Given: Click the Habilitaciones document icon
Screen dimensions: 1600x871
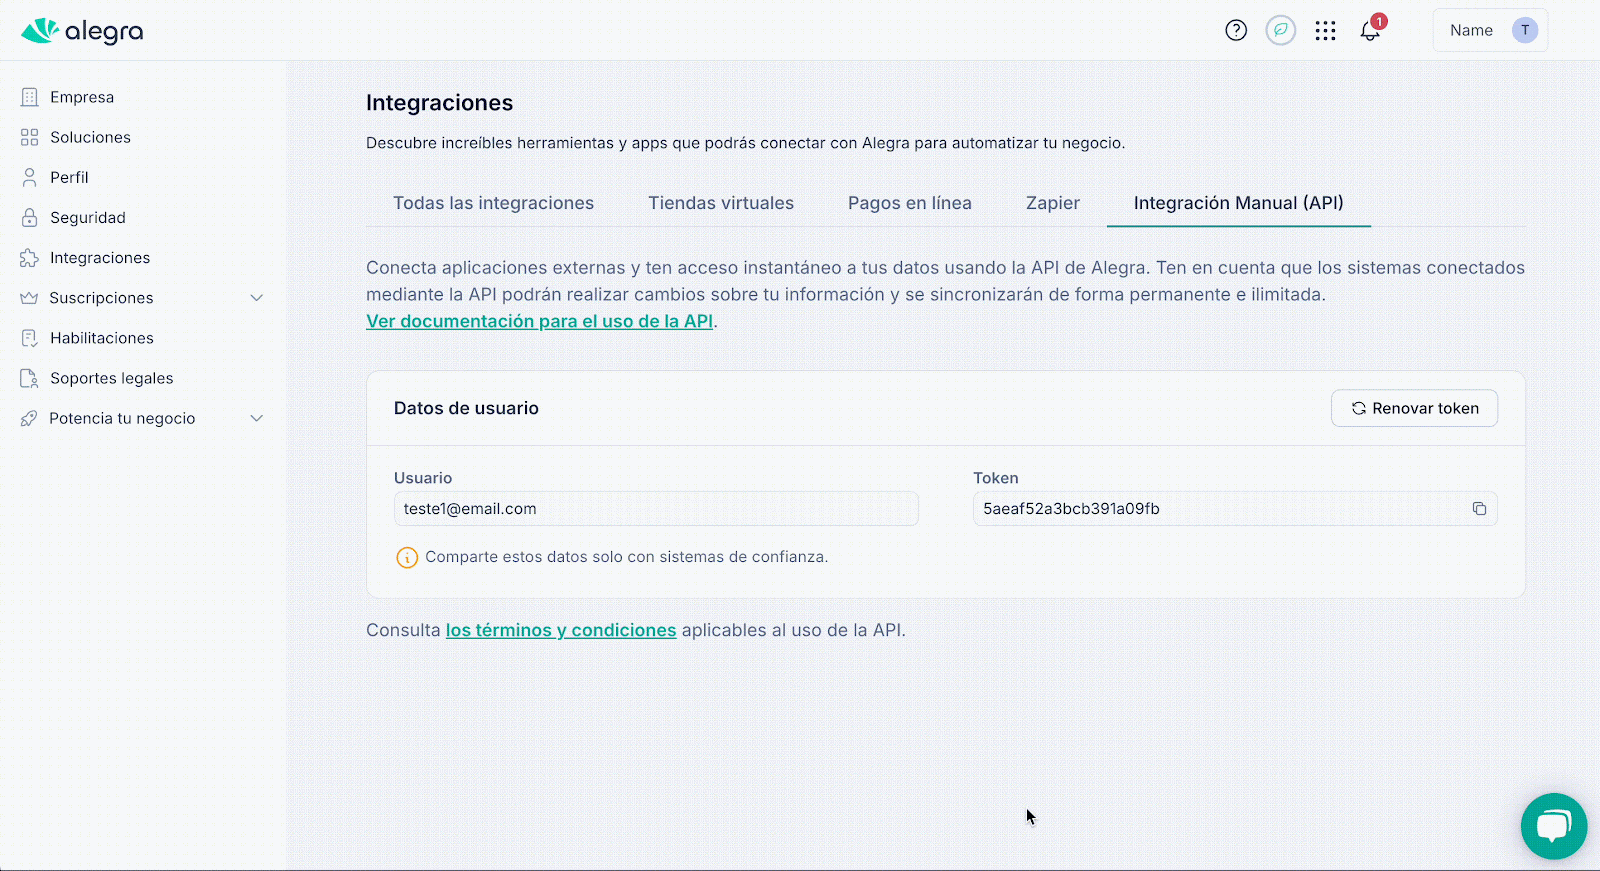Looking at the screenshot, I should click(x=30, y=338).
